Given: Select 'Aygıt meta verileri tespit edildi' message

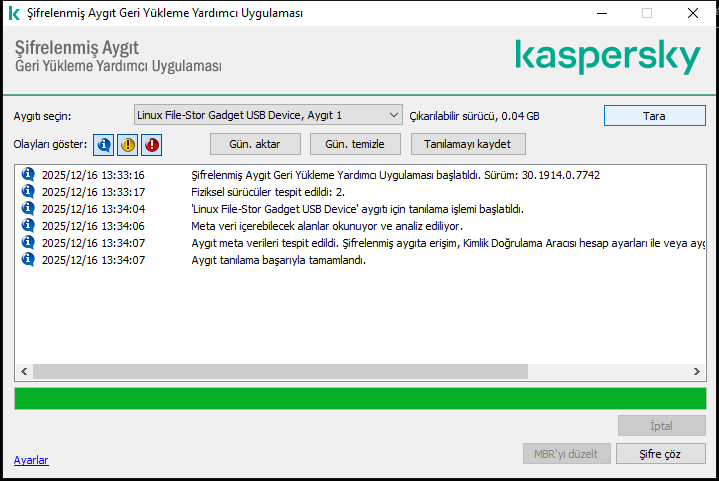Looking at the screenshot, I should pos(448,243).
